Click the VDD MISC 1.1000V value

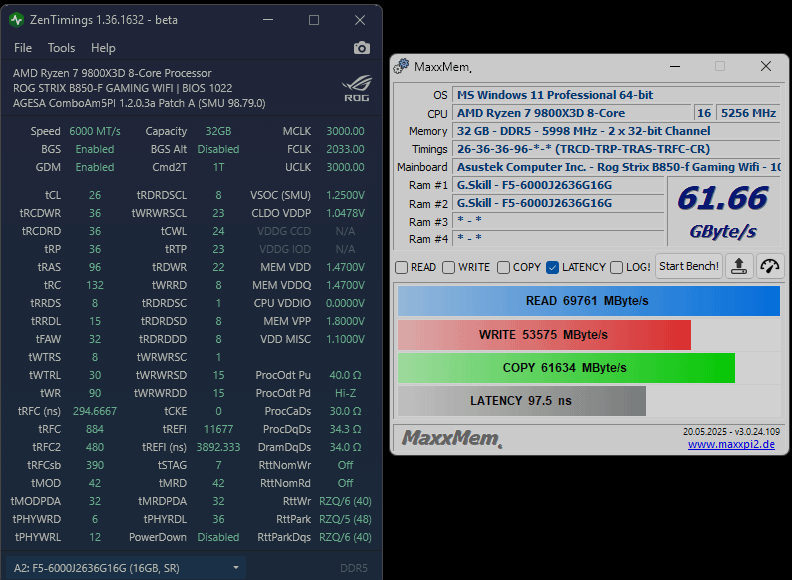click(x=345, y=340)
